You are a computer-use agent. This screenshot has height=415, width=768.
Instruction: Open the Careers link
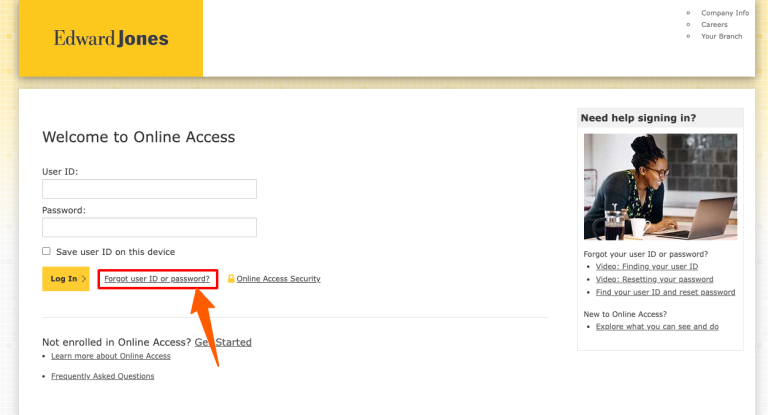tap(714, 24)
